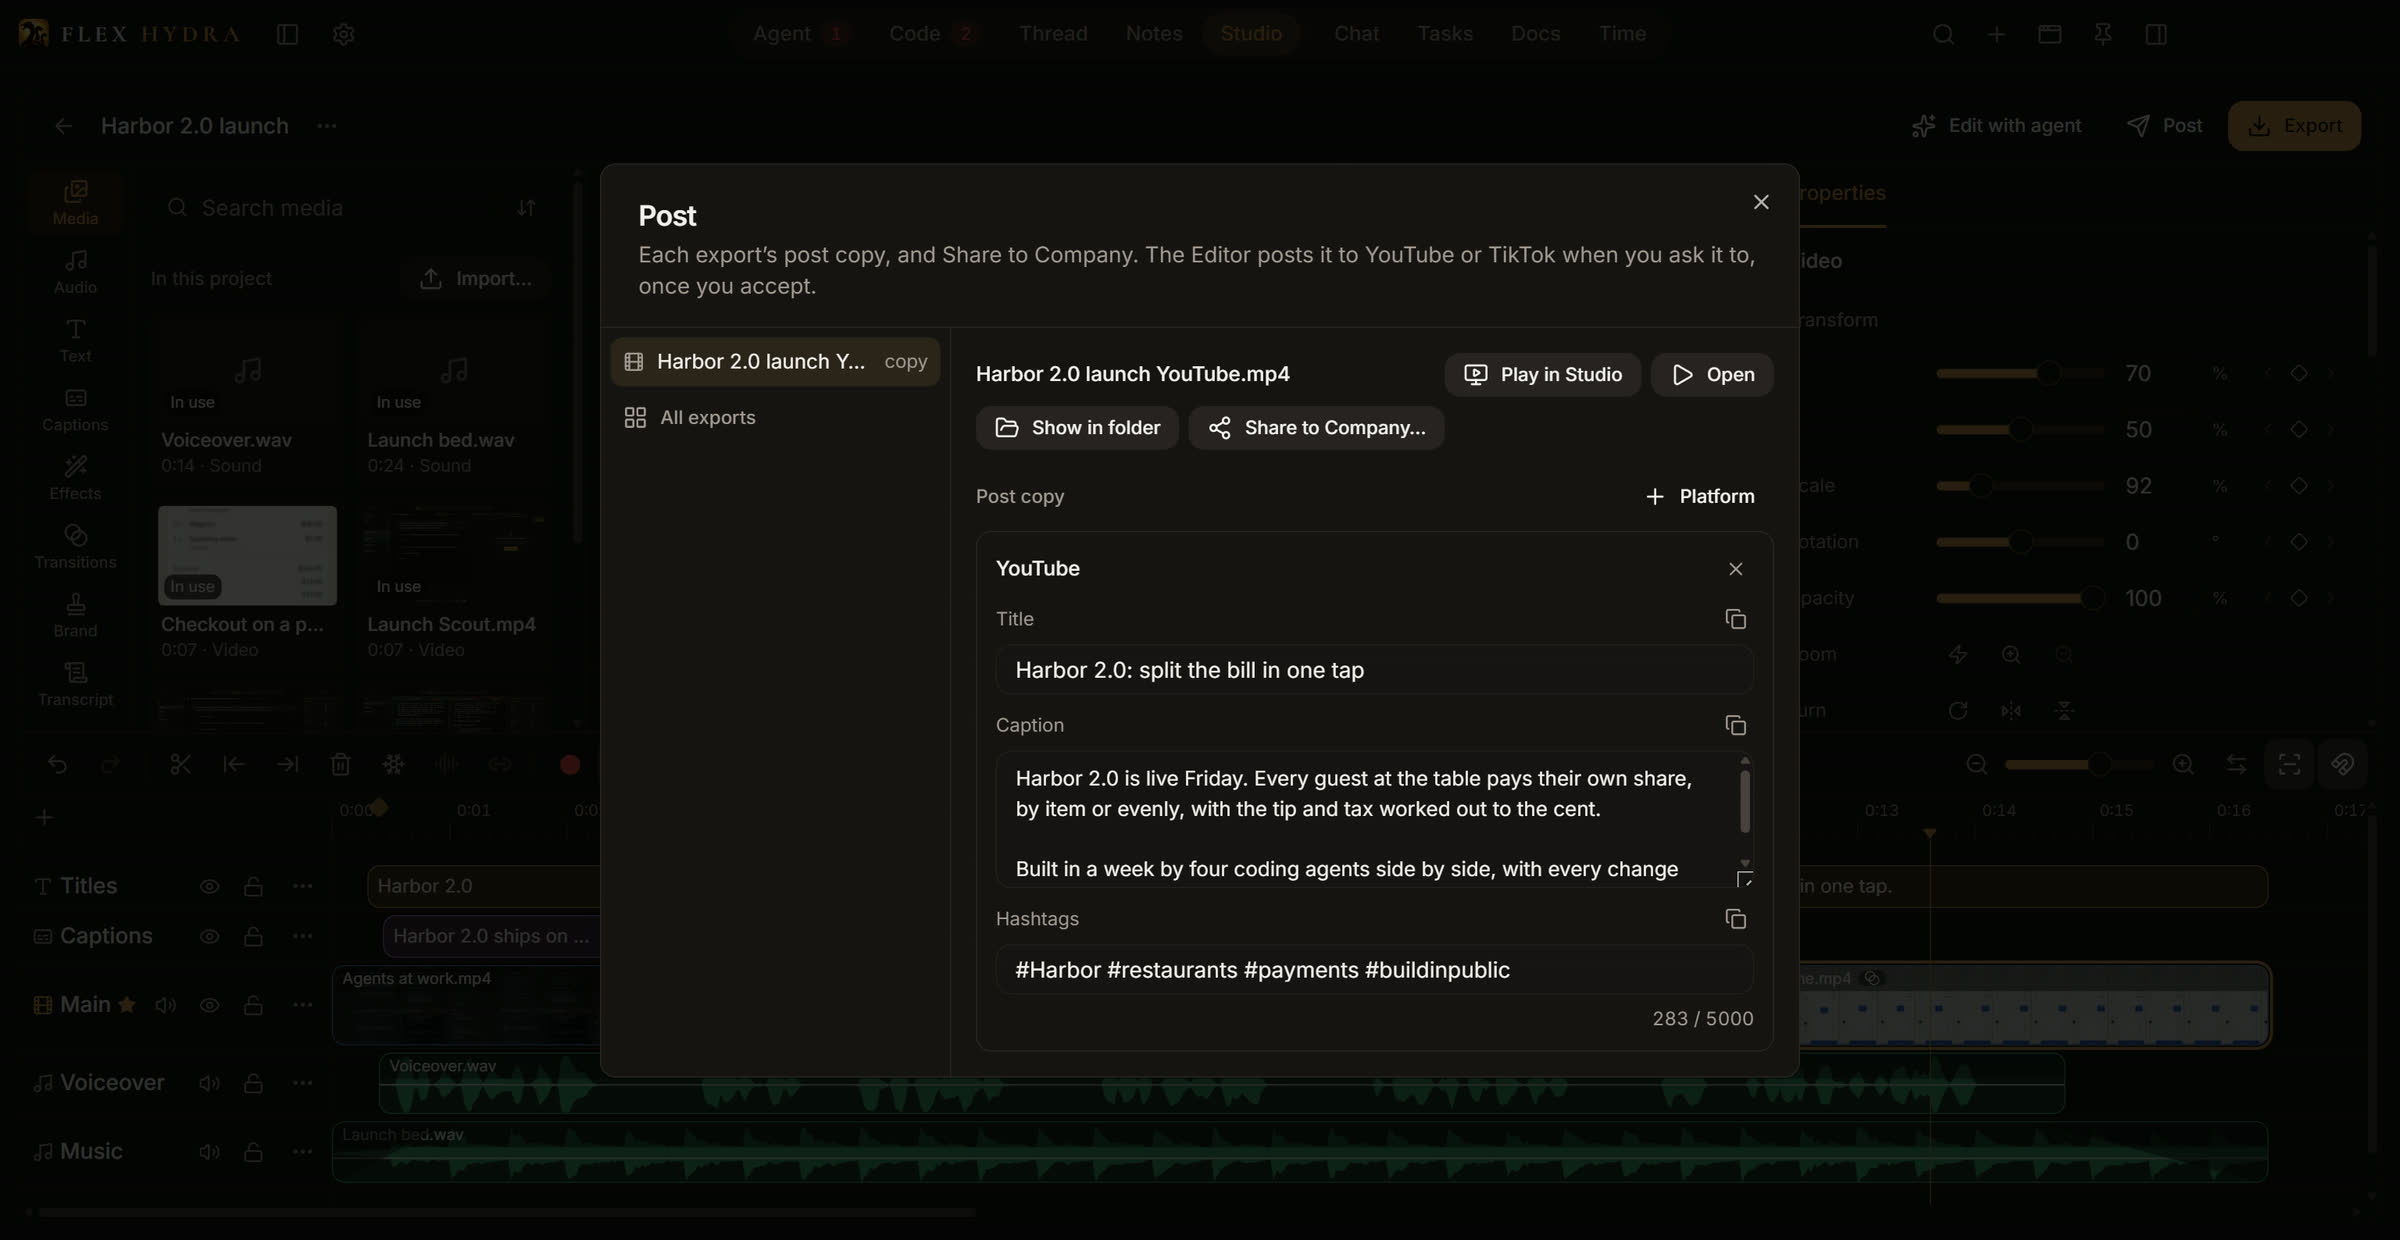
Task: Go back from Harbor 2.0 launch project
Action: tap(63, 126)
